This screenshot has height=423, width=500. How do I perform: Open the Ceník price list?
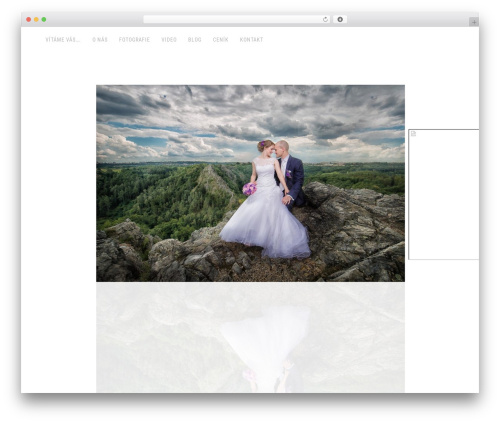point(221,40)
